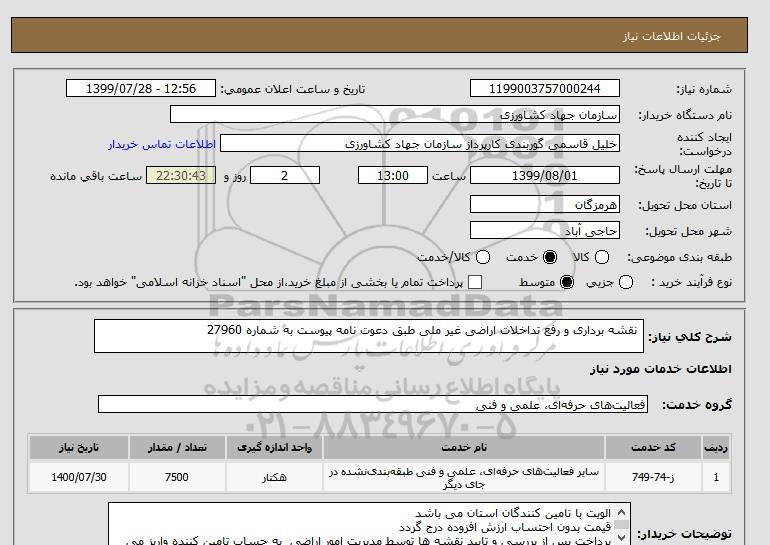This screenshot has width=770, height=545.
Task: Click the buyer notes scrollbar thumb
Action: click(622, 525)
